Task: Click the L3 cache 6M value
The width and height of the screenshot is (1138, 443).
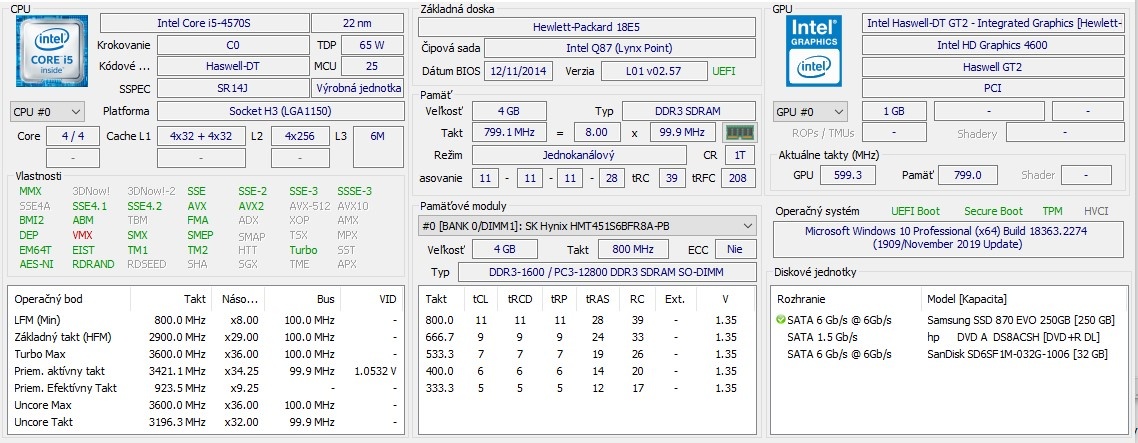Action: click(x=378, y=147)
